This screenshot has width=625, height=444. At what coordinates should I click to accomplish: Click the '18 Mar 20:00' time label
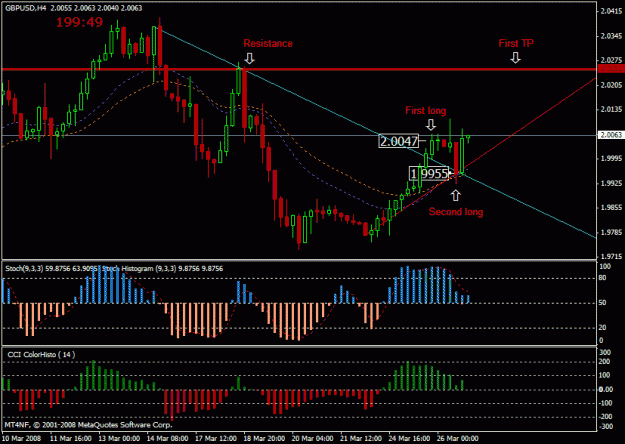264,438
